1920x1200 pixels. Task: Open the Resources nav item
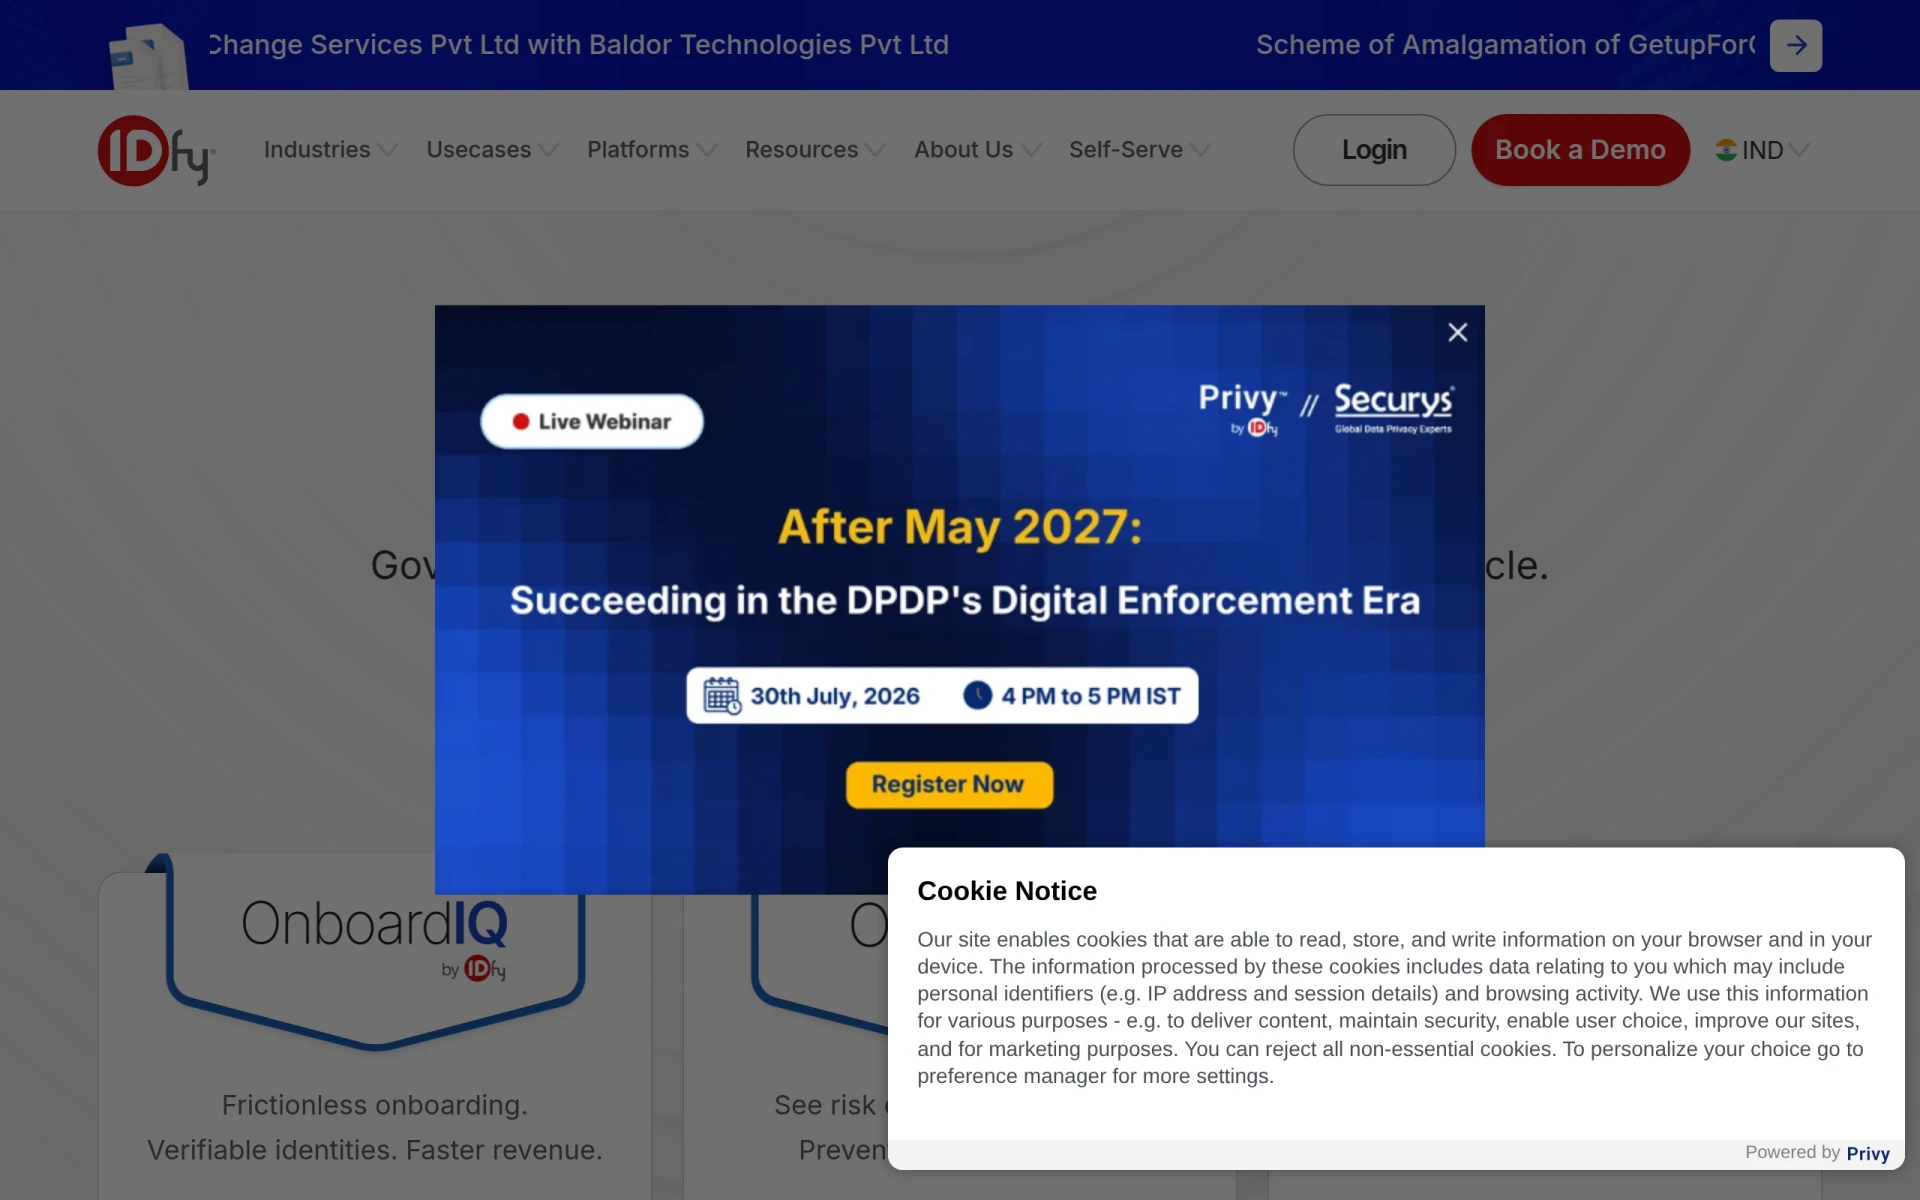click(802, 150)
